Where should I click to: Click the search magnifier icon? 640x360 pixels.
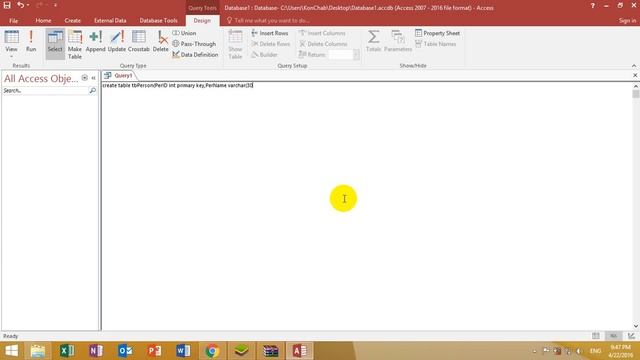(x=93, y=91)
